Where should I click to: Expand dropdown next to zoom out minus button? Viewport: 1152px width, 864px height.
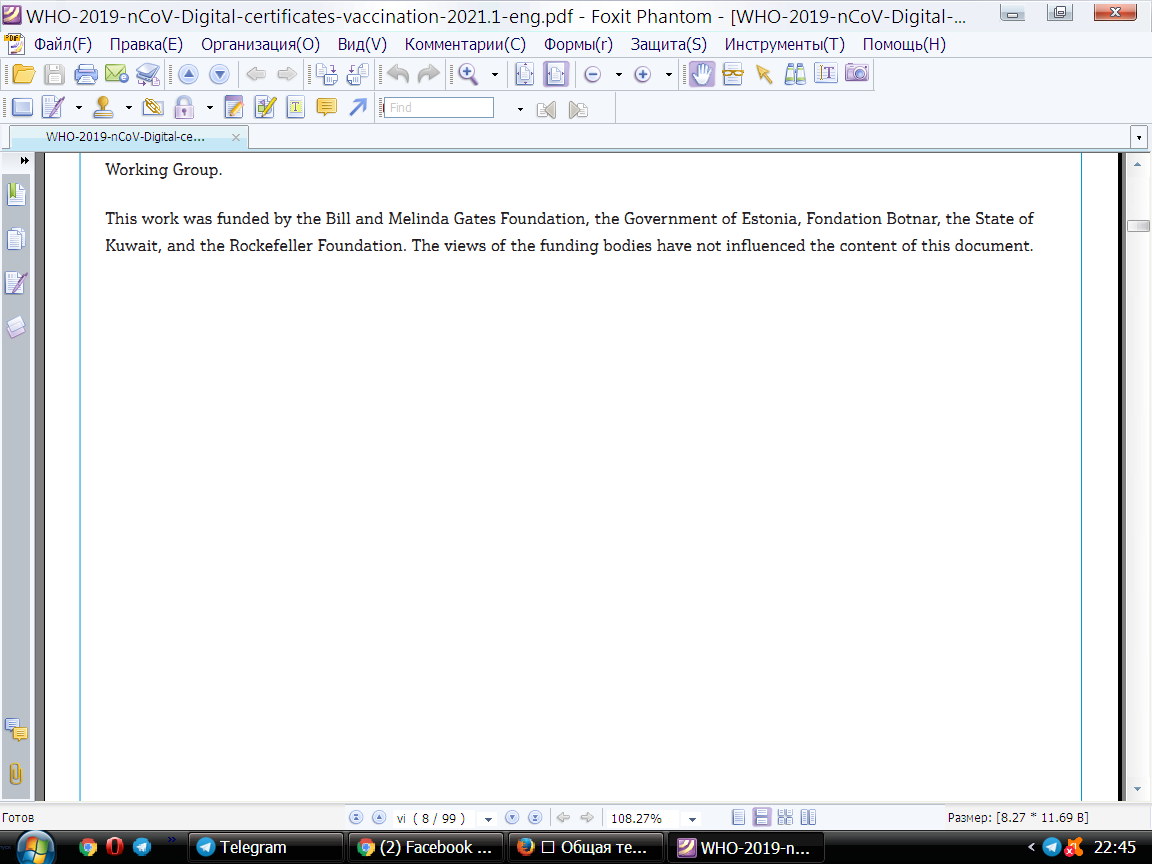pos(619,74)
